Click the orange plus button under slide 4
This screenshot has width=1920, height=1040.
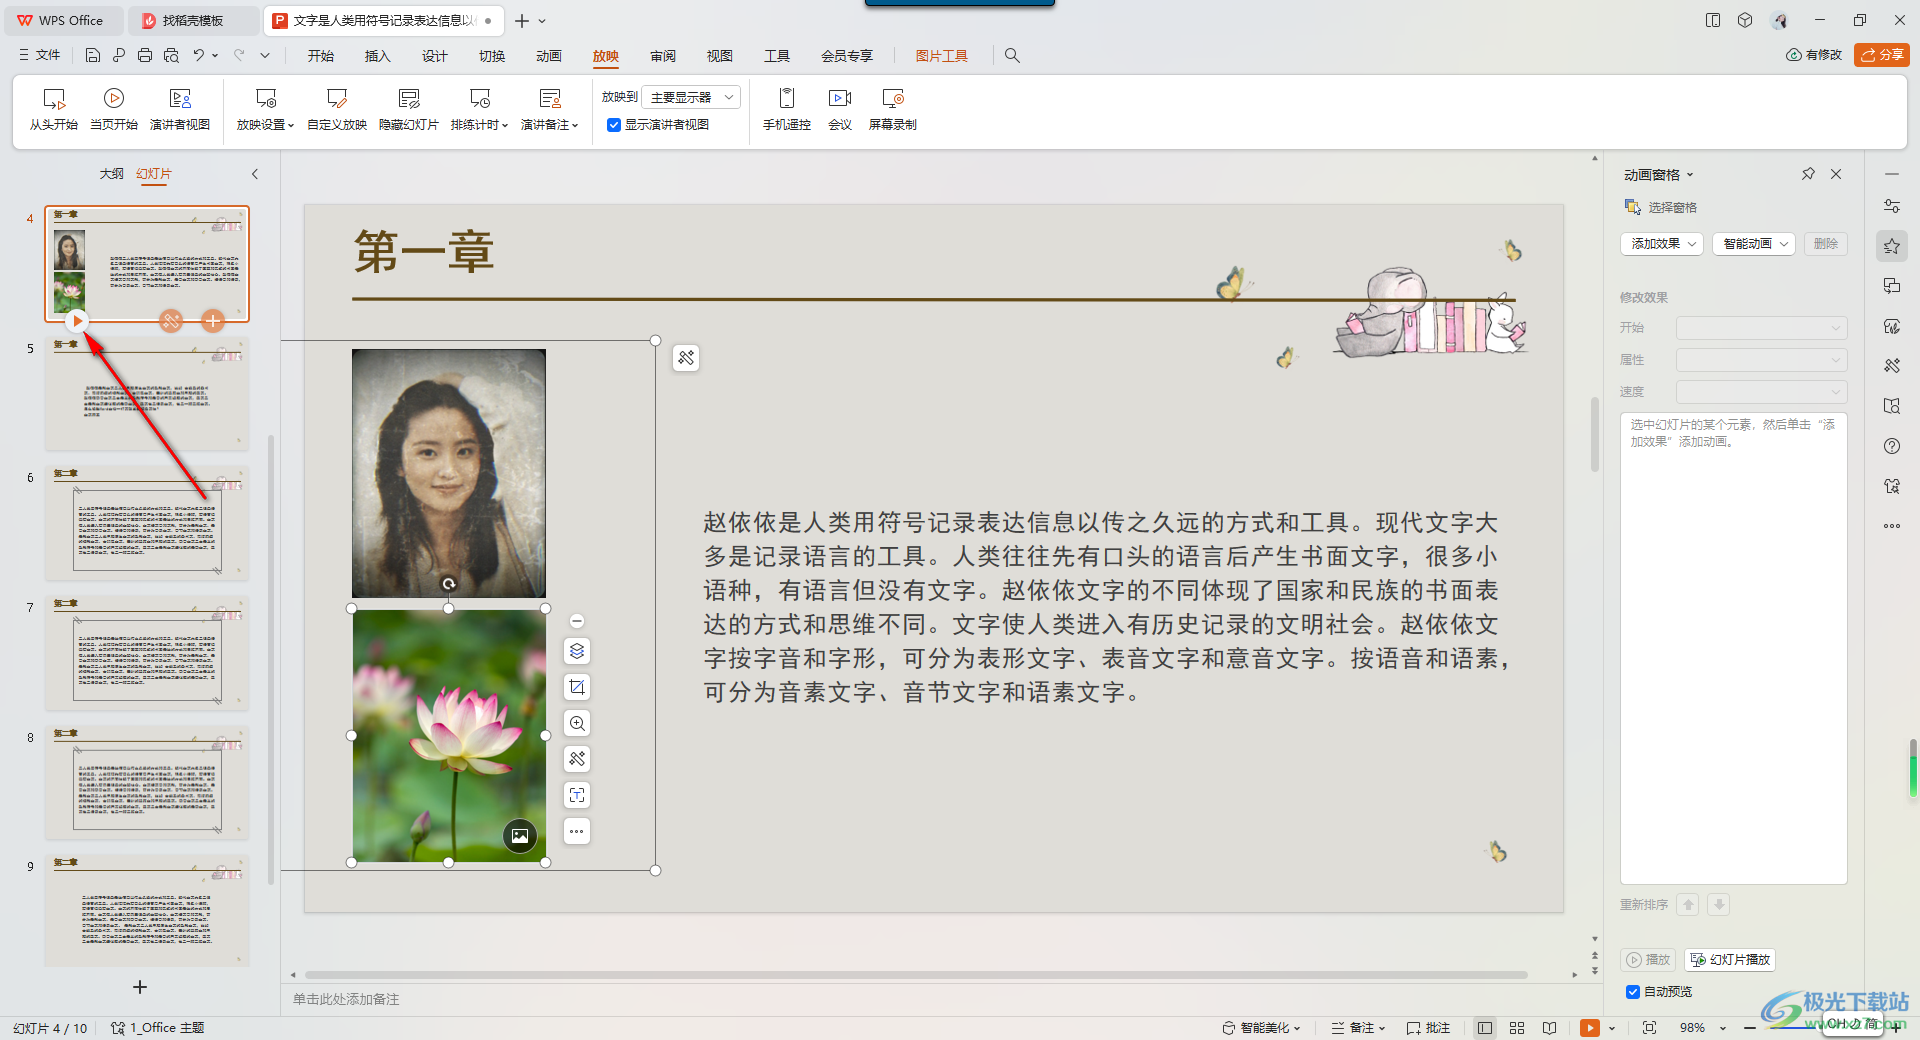[212, 321]
